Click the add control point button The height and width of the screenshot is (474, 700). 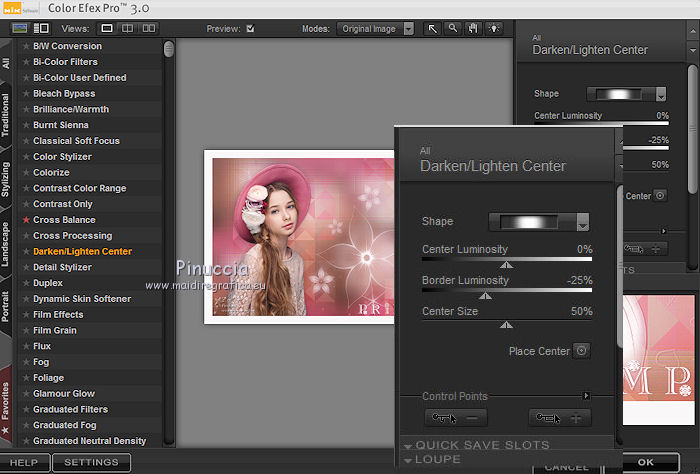[560, 418]
